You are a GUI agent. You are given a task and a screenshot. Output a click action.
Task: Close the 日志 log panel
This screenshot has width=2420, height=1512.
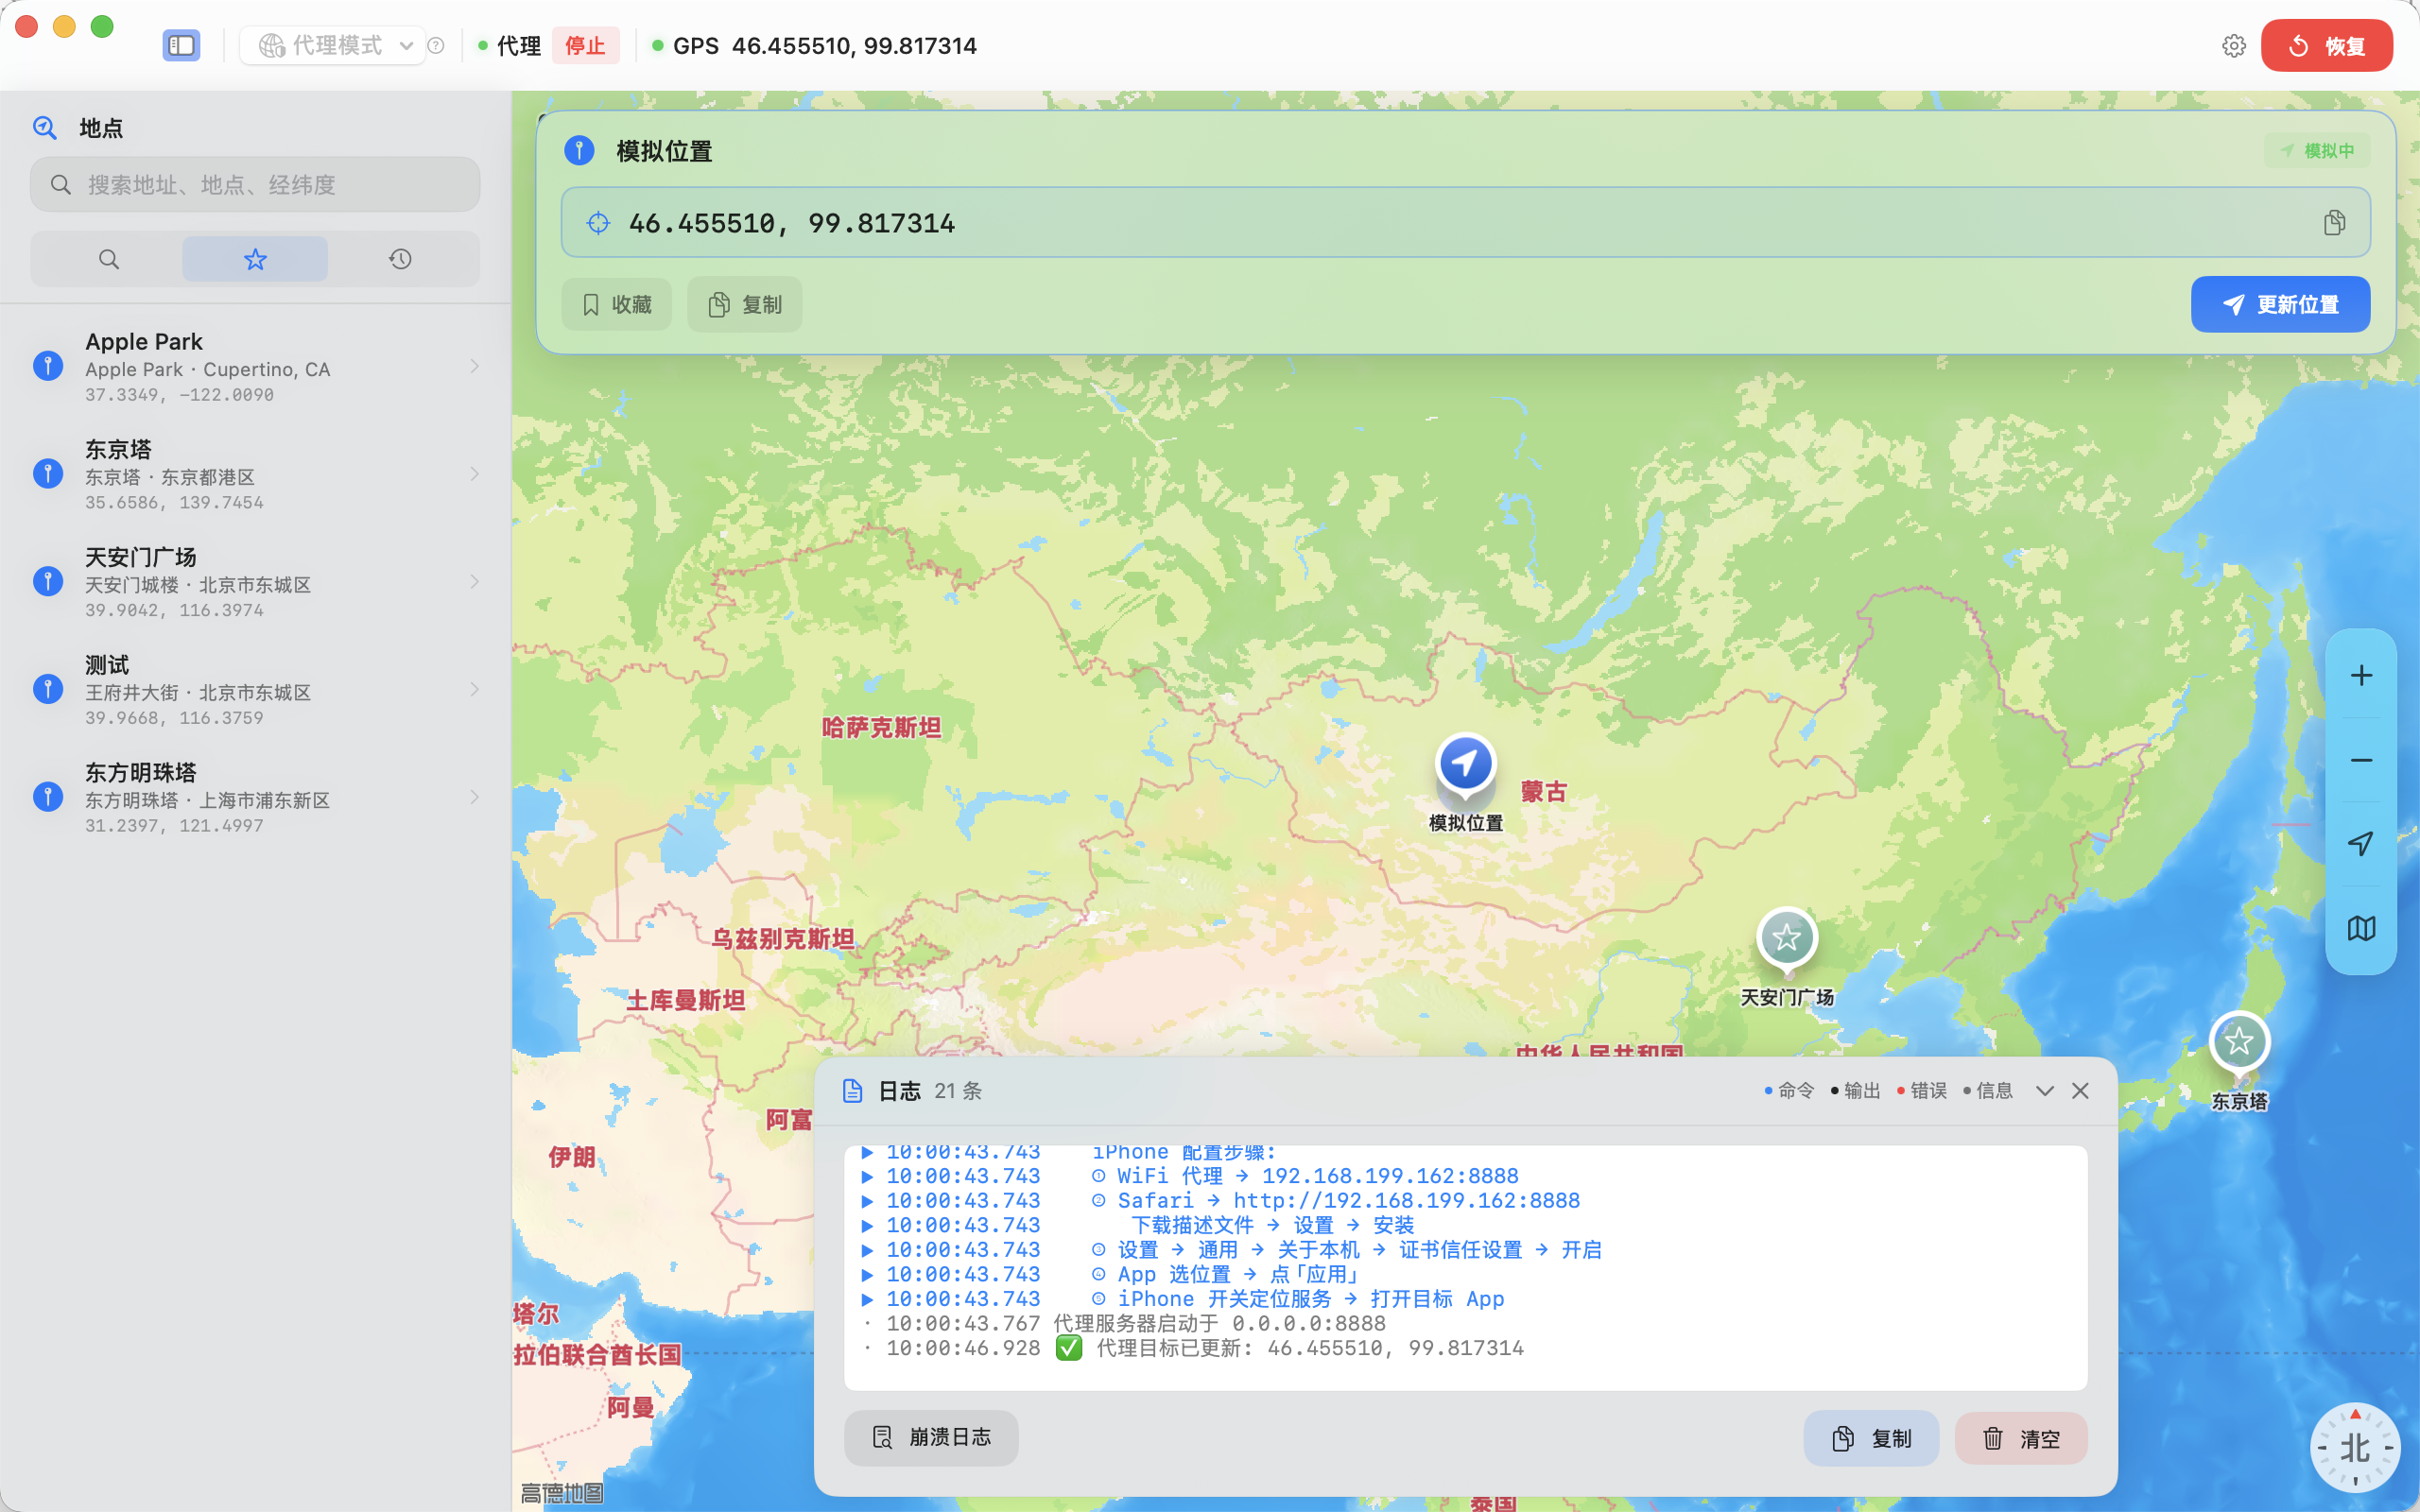[x=2081, y=1091]
